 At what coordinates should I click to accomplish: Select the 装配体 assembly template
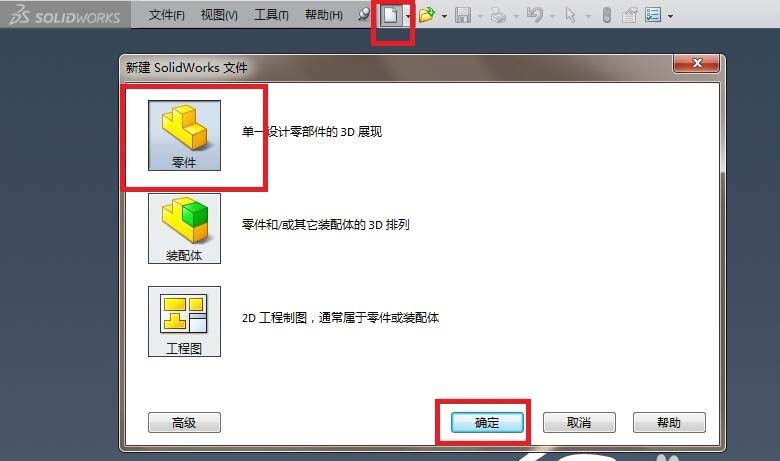tap(184, 228)
